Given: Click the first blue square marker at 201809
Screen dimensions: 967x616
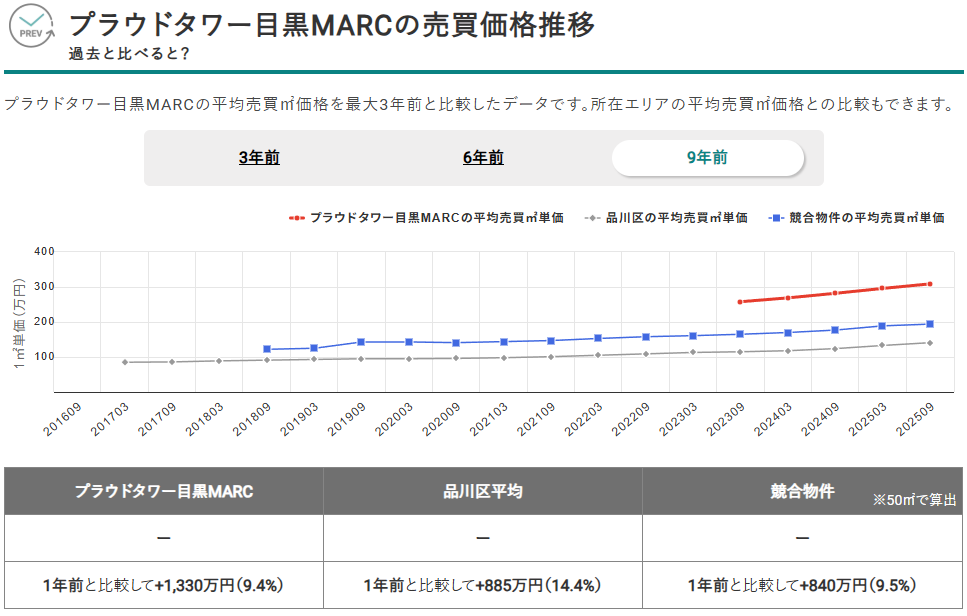Looking at the screenshot, I should coord(267,349).
